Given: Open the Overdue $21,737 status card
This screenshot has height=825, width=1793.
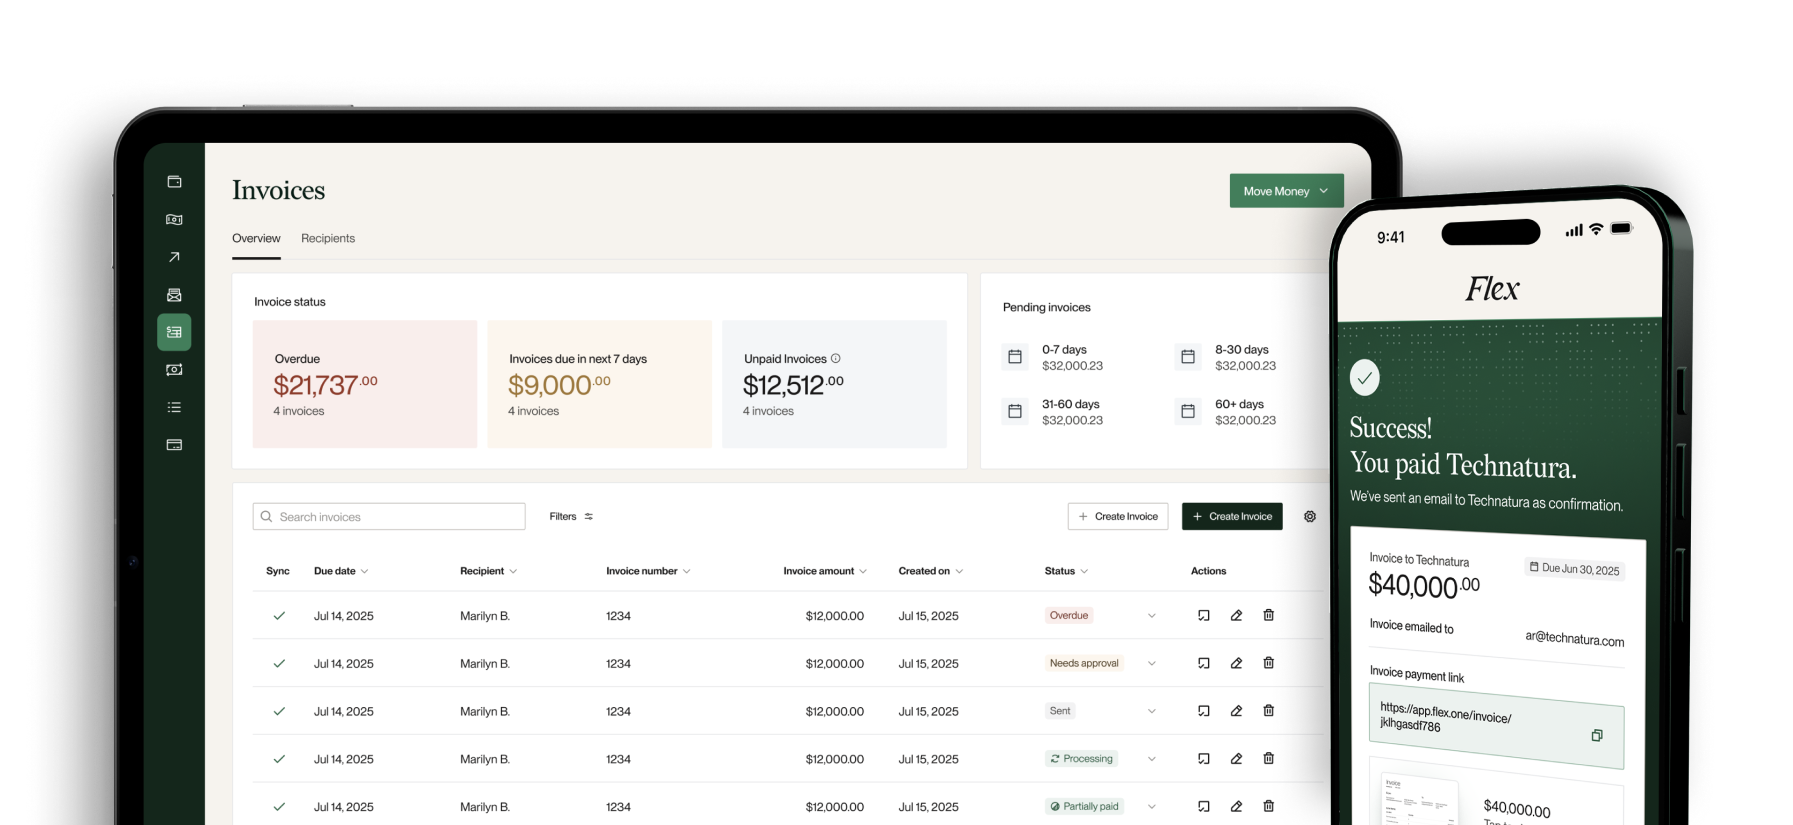Looking at the screenshot, I should pos(365,384).
